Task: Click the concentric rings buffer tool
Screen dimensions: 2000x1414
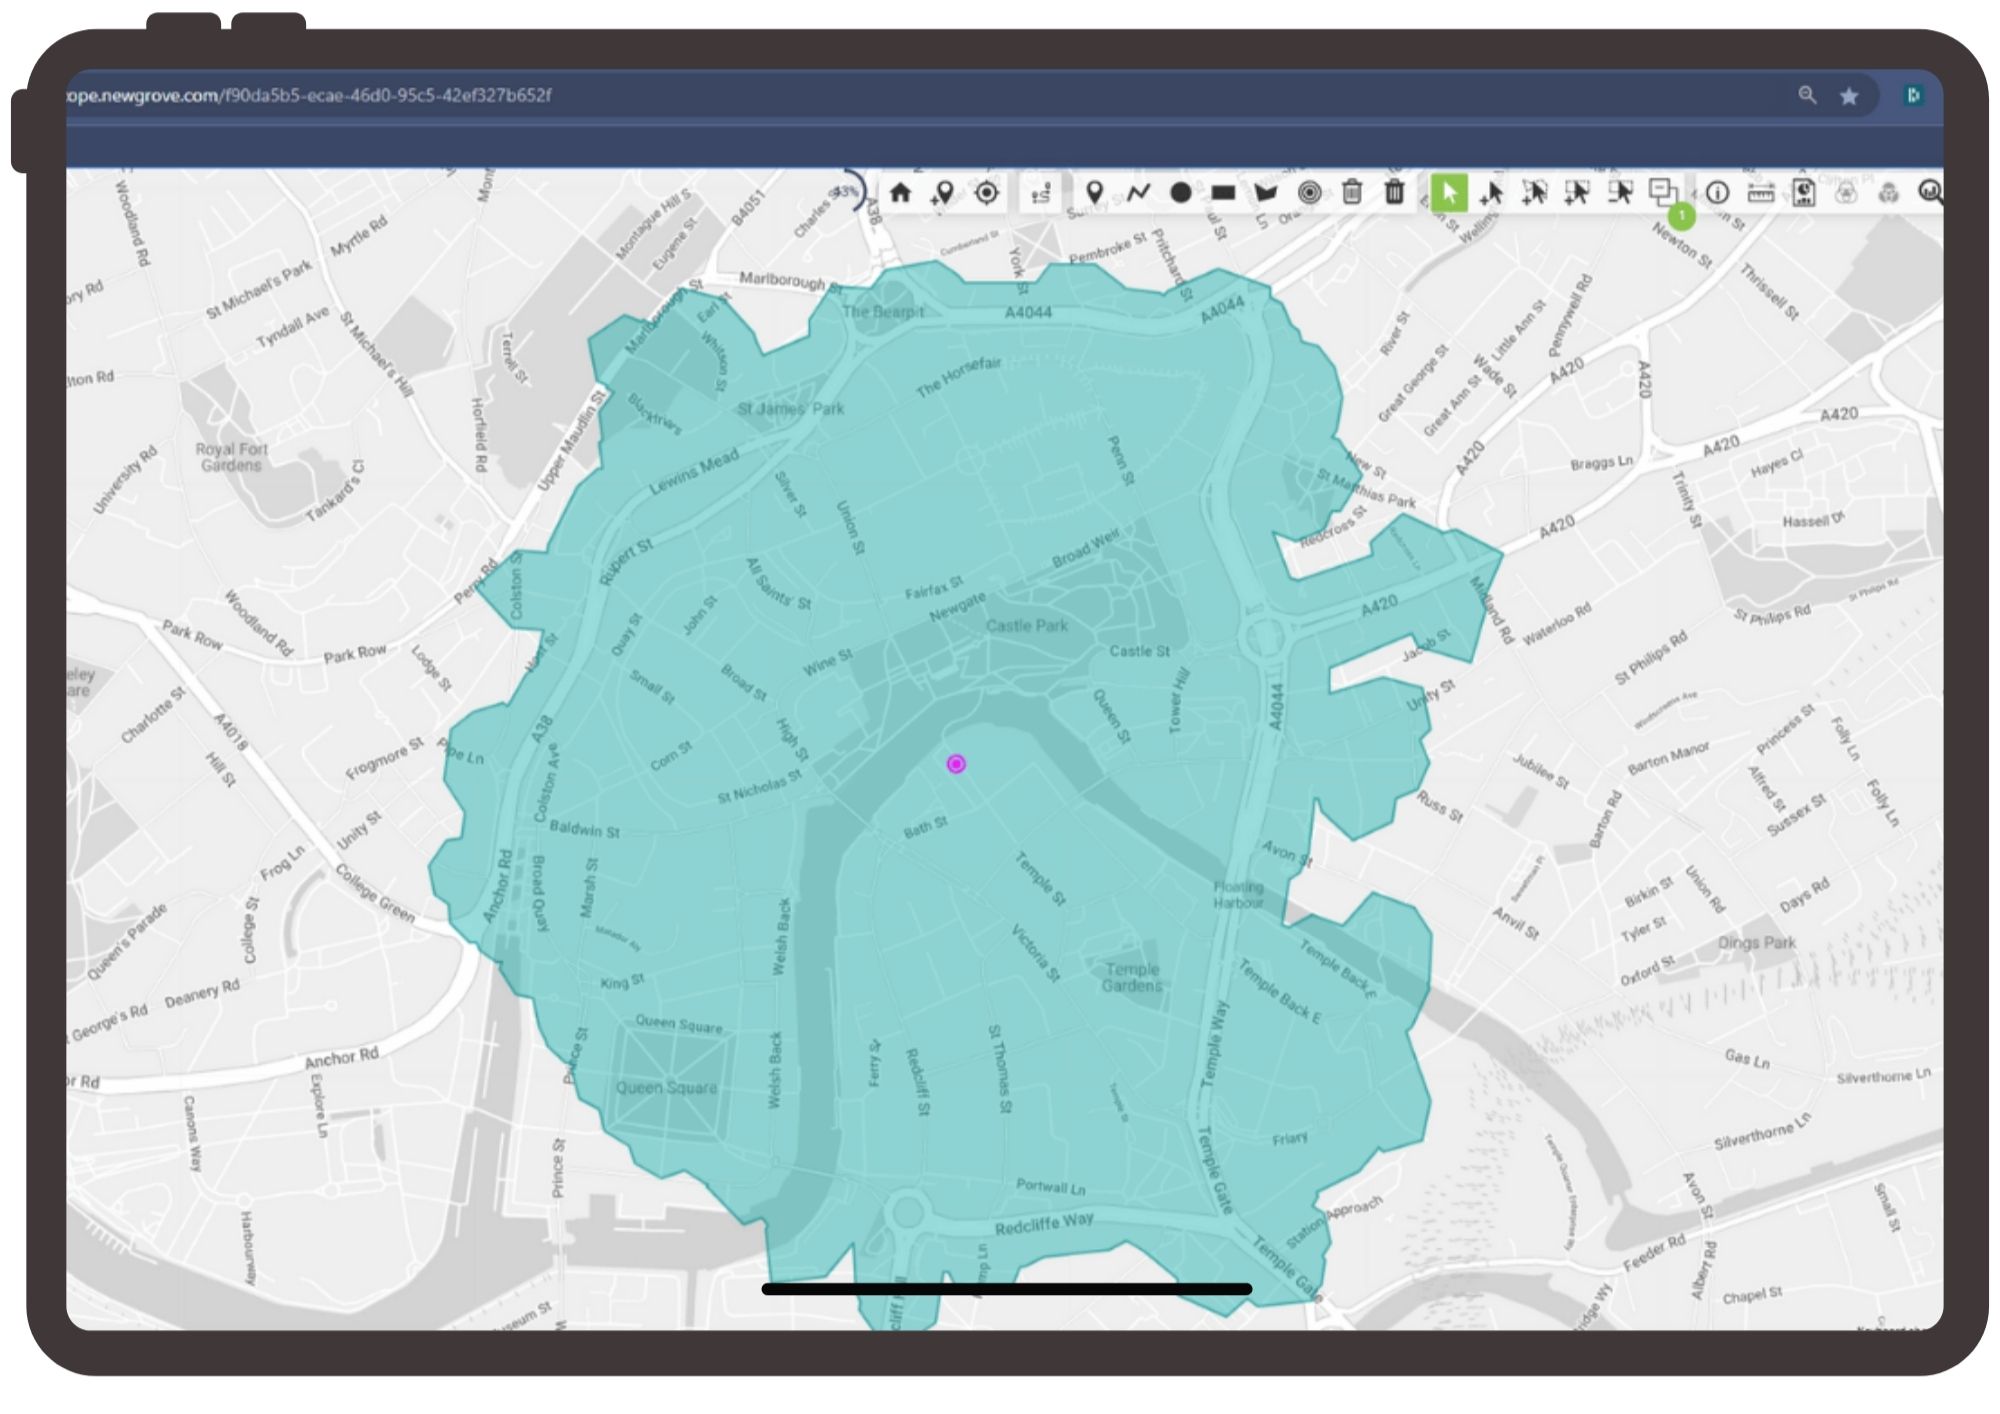Action: [x=1310, y=193]
